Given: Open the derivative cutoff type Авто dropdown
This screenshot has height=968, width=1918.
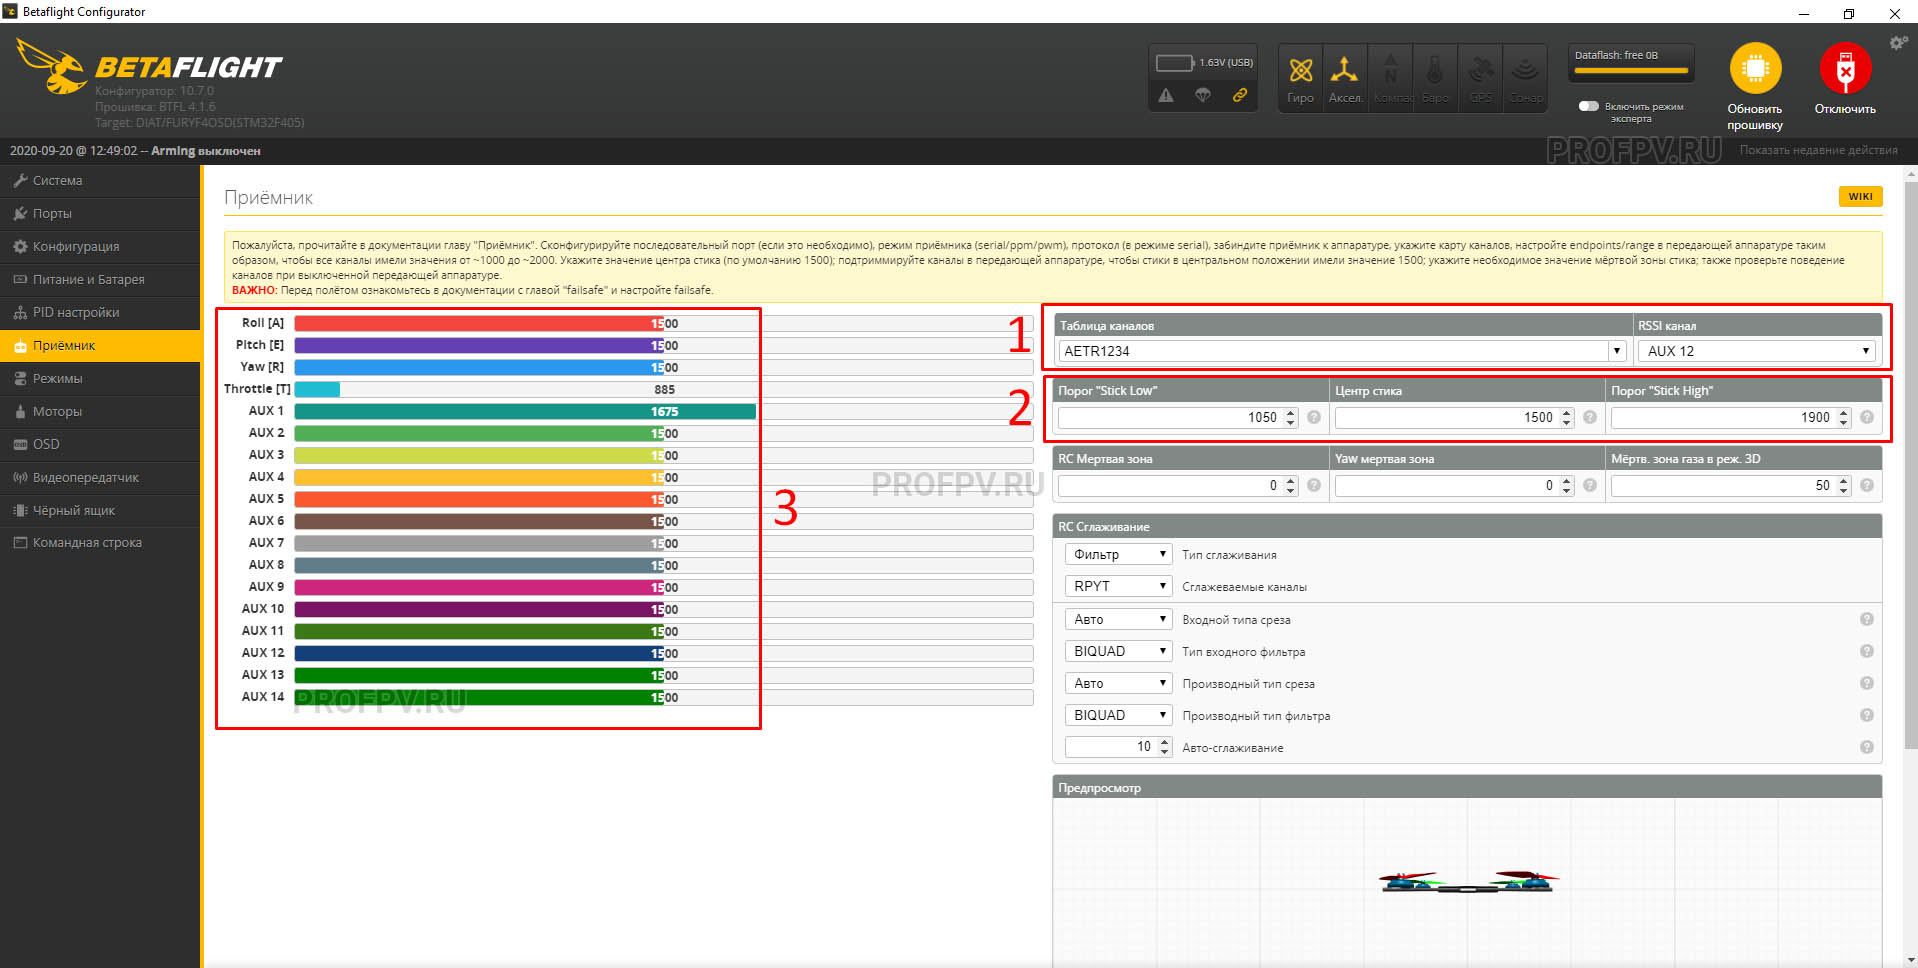Looking at the screenshot, I should click(1118, 683).
